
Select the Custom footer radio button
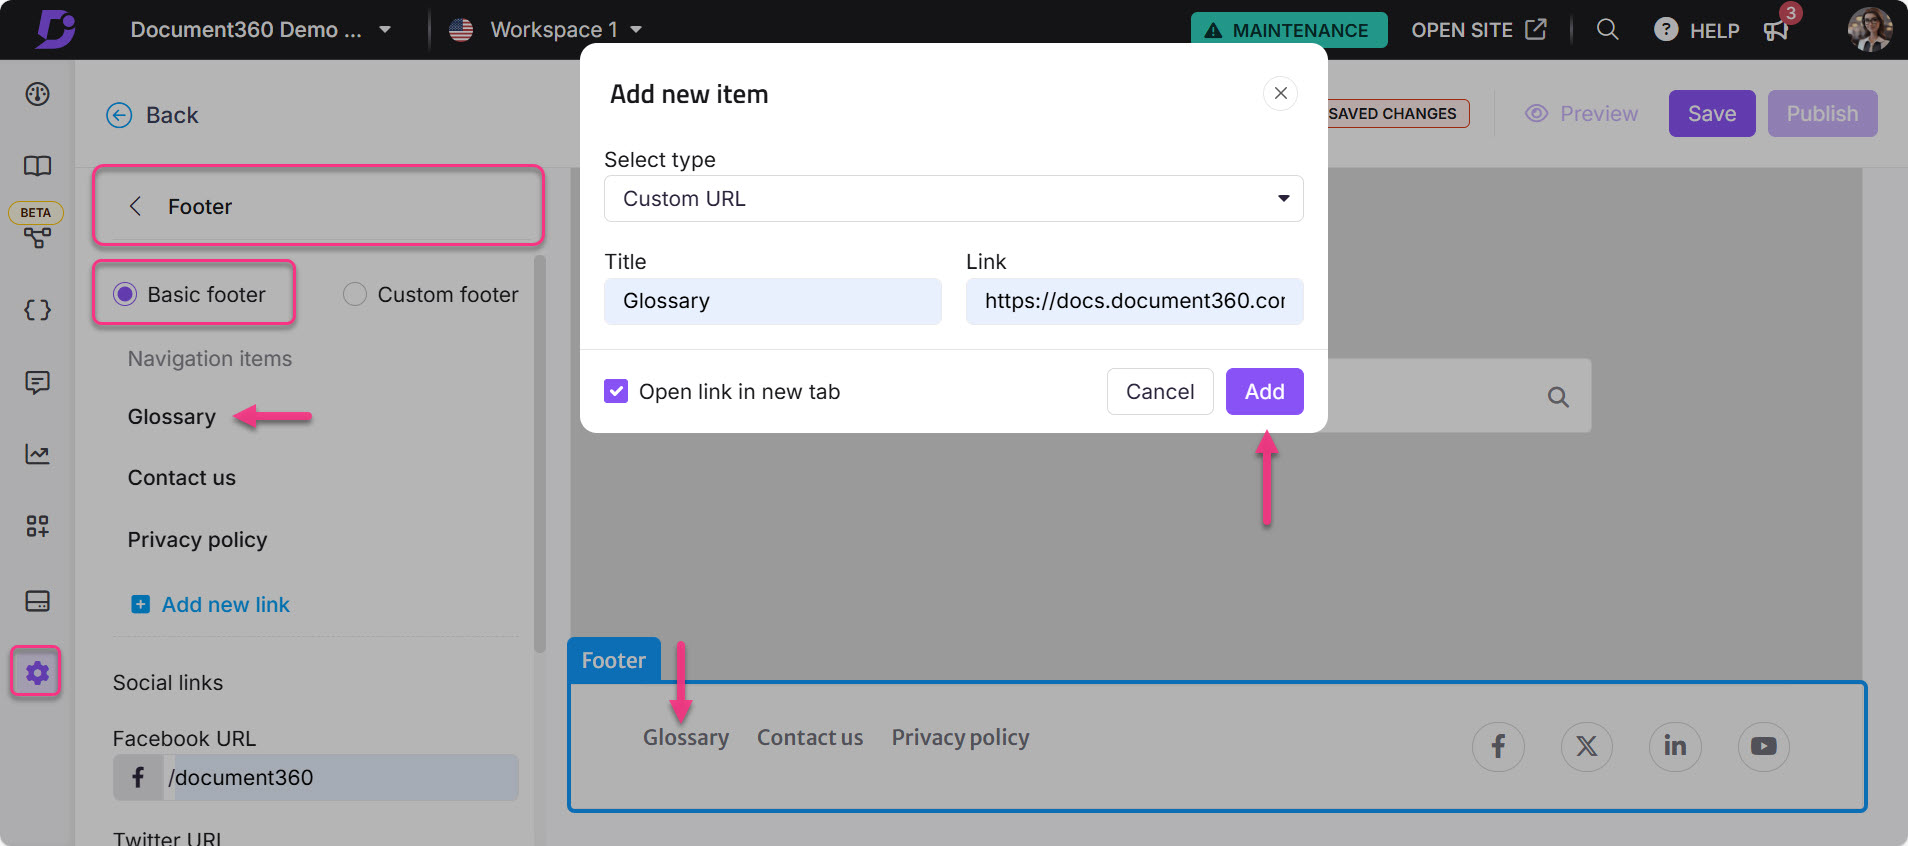[354, 294]
